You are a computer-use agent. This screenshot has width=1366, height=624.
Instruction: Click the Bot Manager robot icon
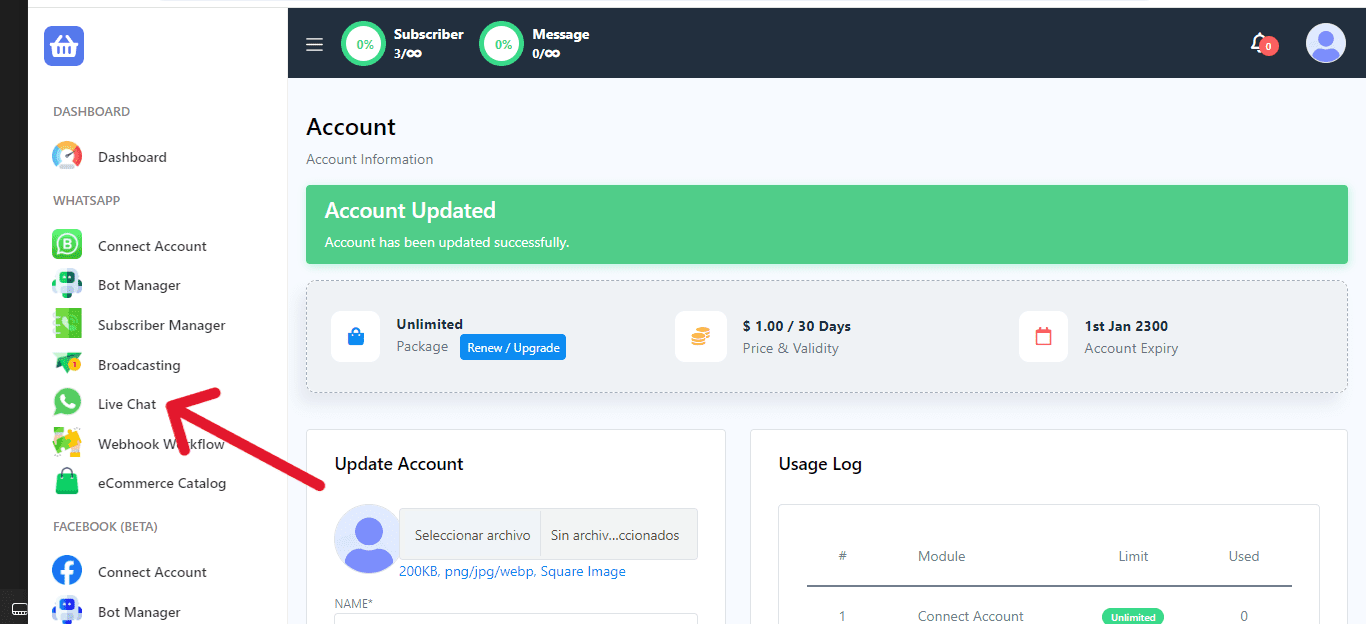coord(67,285)
